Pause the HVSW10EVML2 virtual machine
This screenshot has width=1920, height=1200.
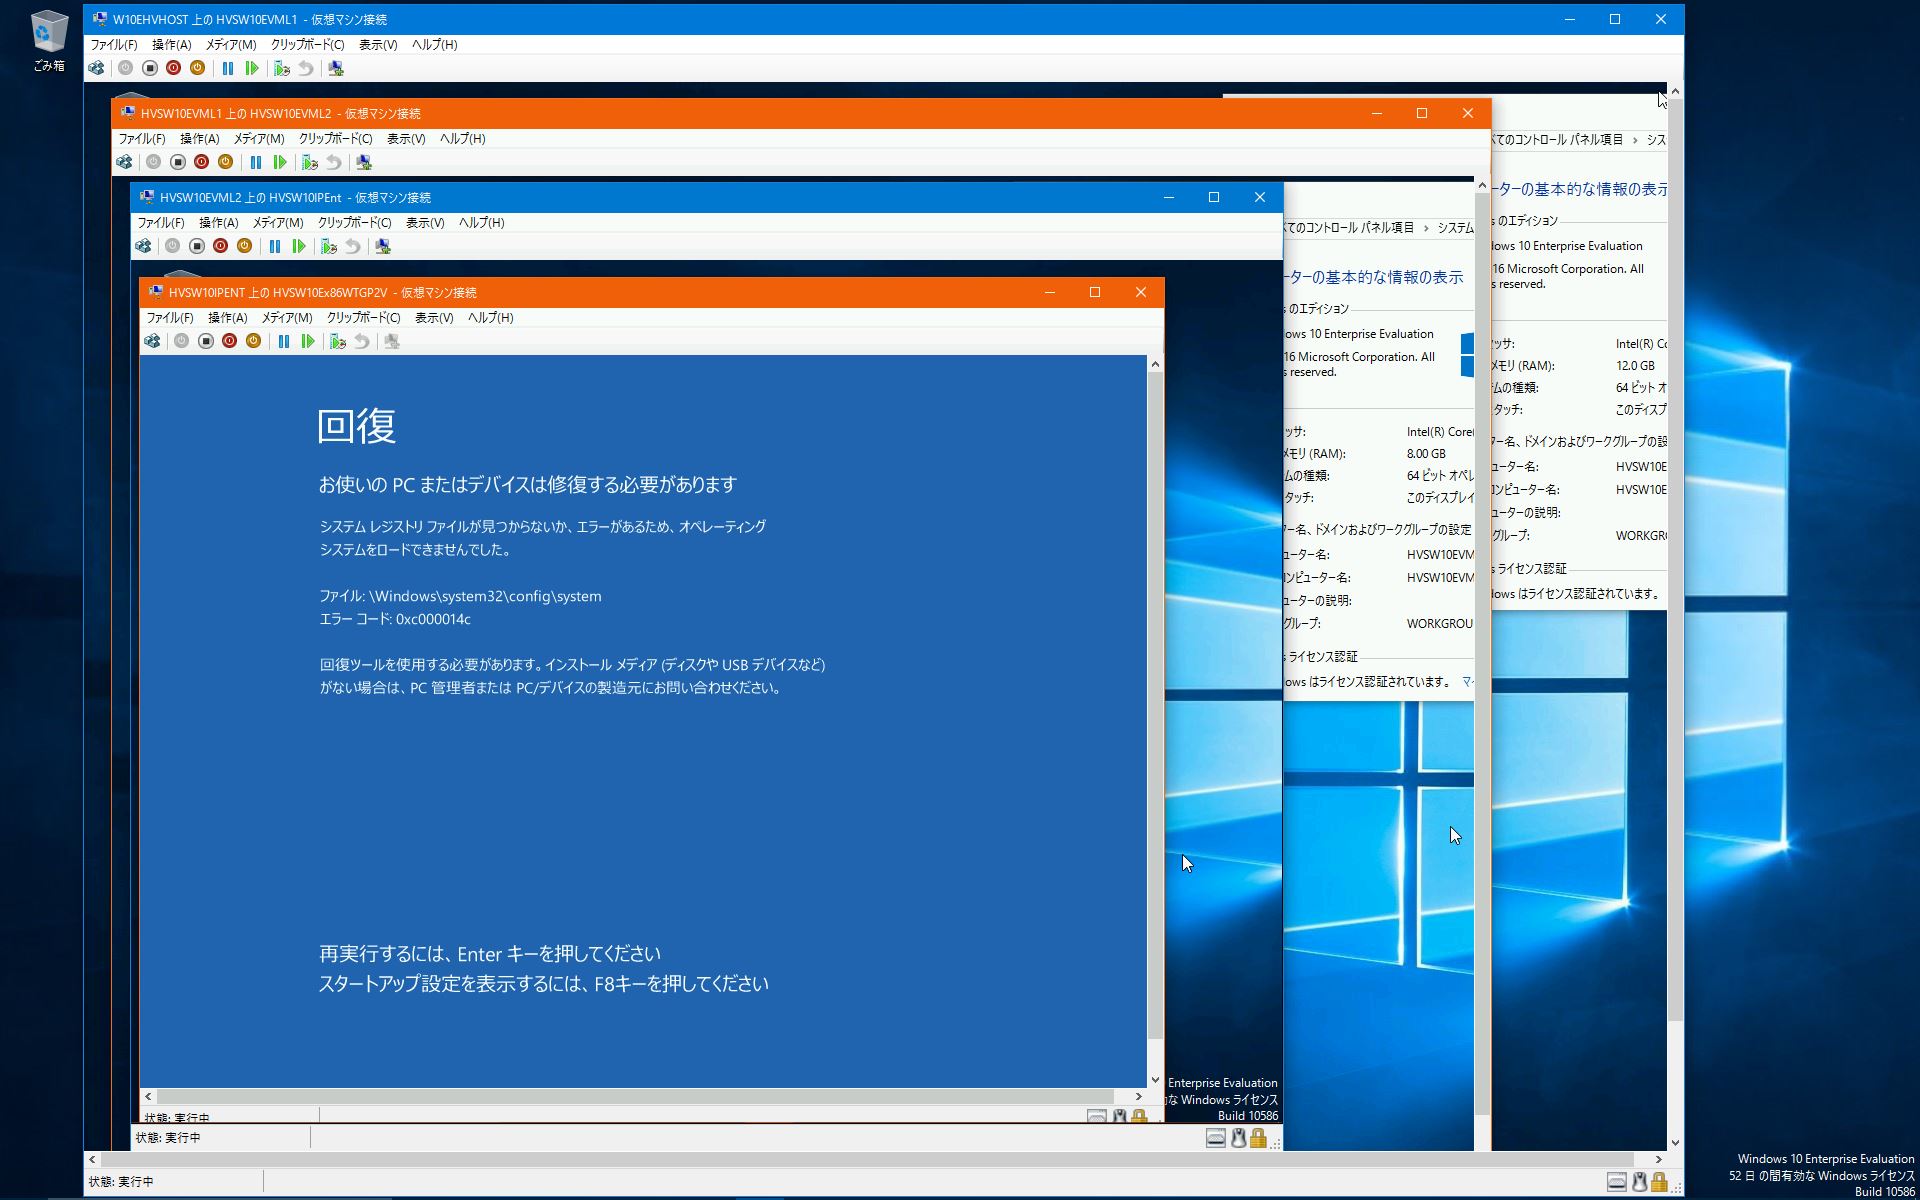tap(256, 162)
